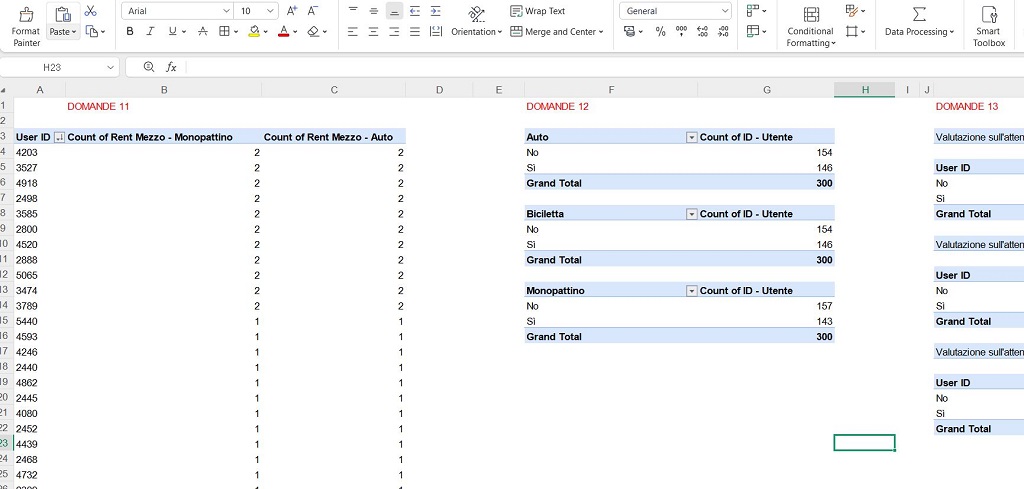The width and height of the screenshot is (1024, 489).
Task: Select the DOMANDE 11 heading cell
Action: click(x=163, y=106)
